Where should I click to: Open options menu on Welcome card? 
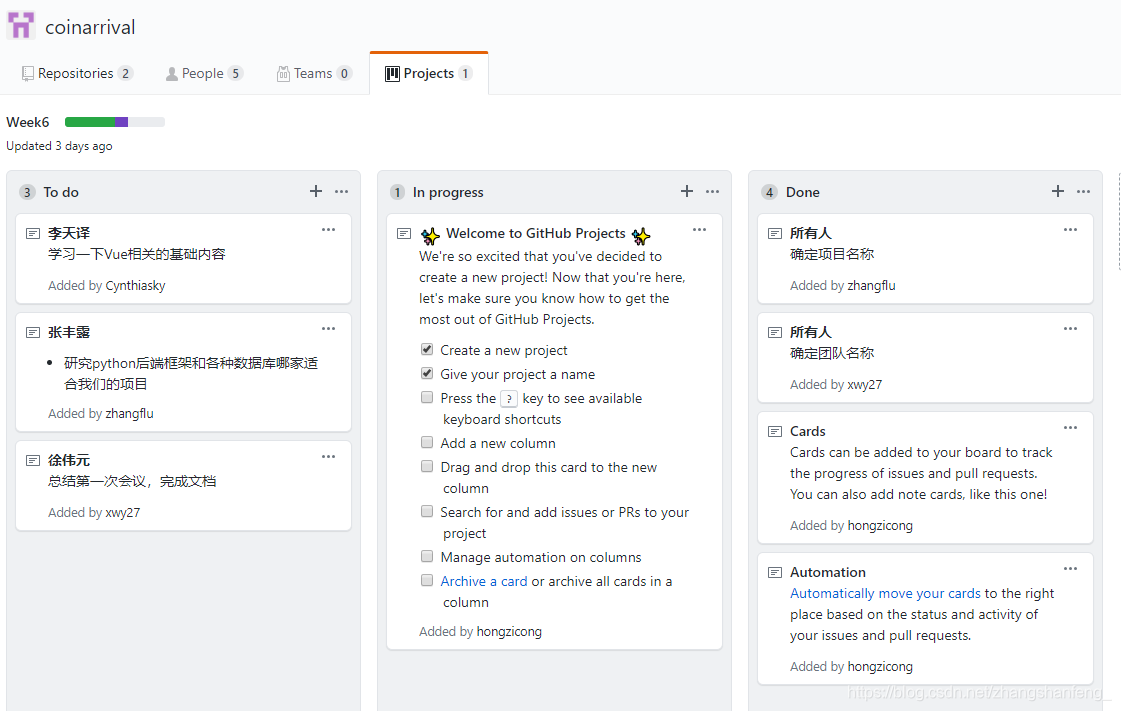[x=699, y=229]
